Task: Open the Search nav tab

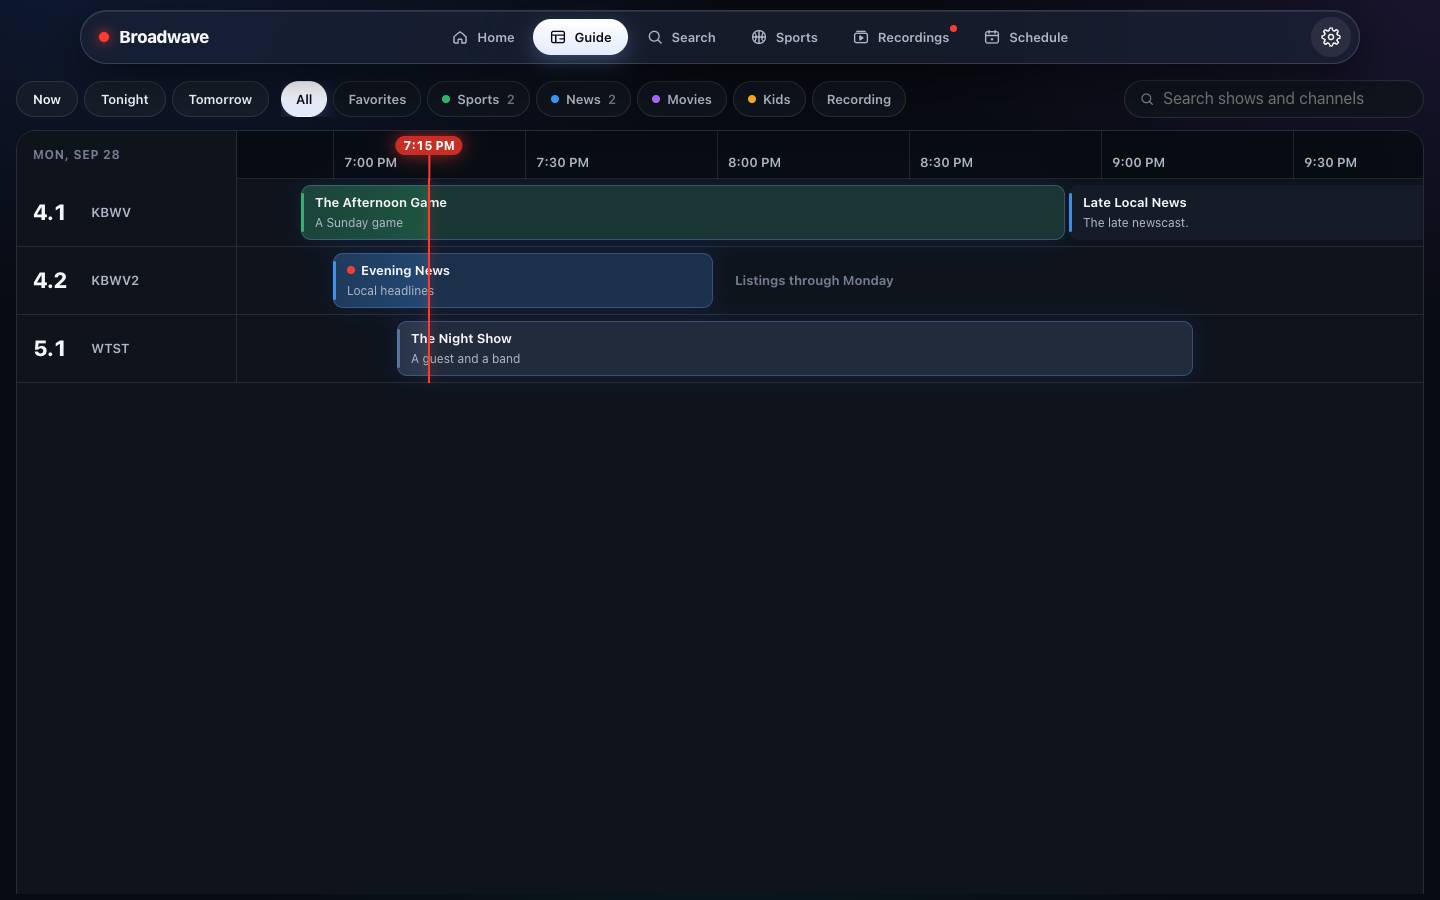Action: [681, 37]
